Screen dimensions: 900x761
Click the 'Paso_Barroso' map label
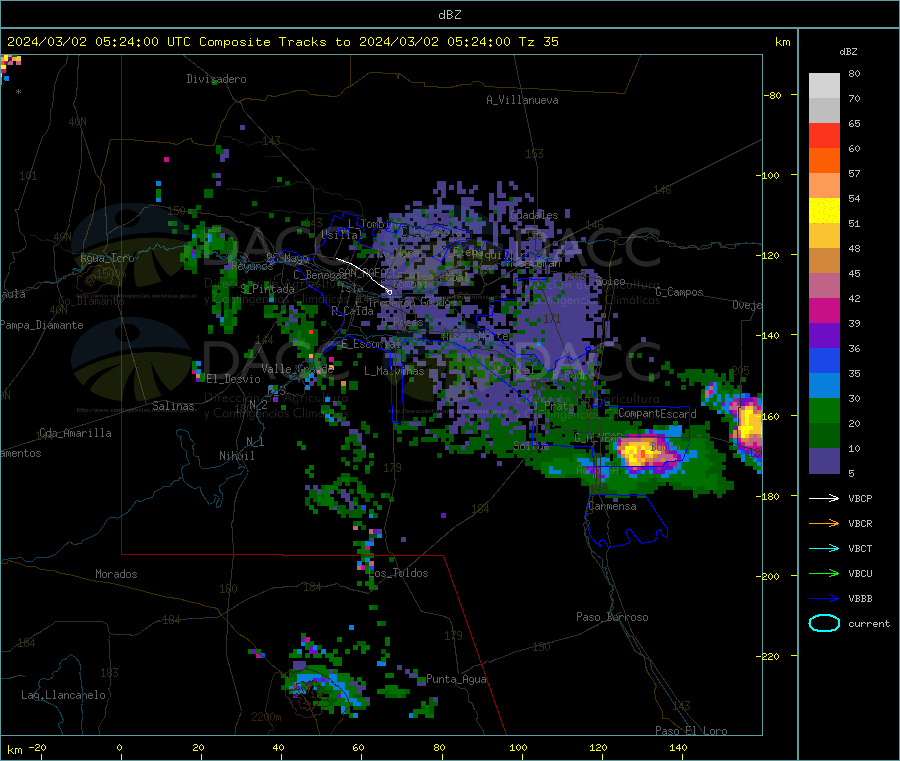[x=612, y=617]
